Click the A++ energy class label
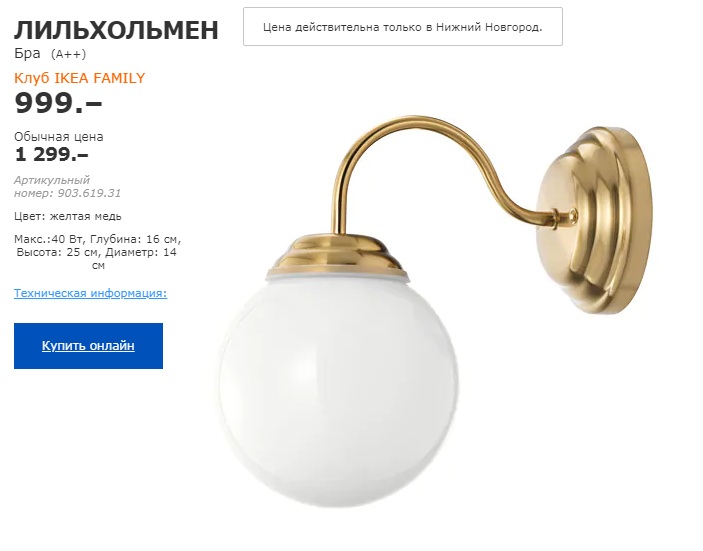Viewport: 703px width, 551px height. click(68, 54)
